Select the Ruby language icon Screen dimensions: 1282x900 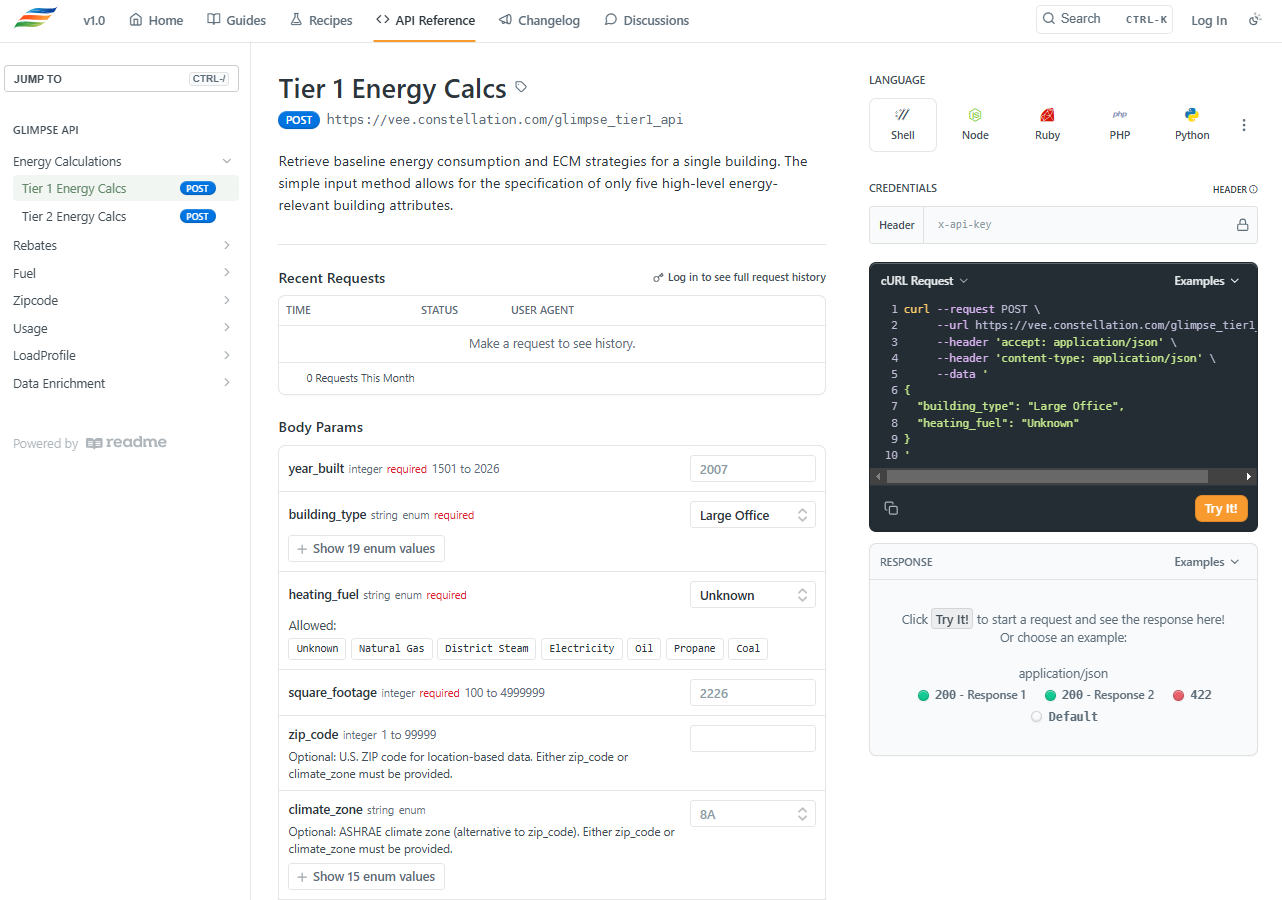click(1048, 124)
